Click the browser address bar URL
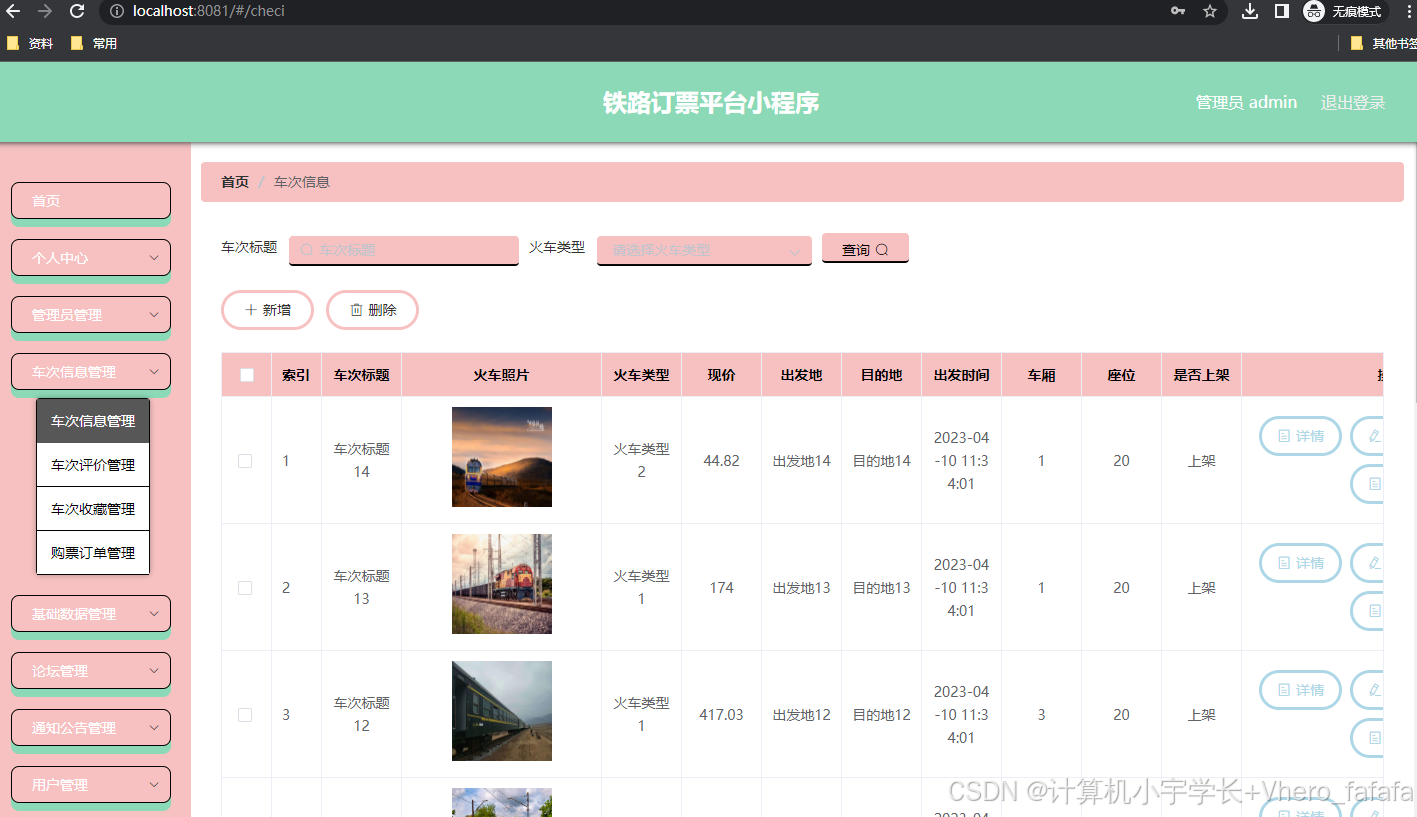This screenshot has width=1417, height=817. (209, 11)
